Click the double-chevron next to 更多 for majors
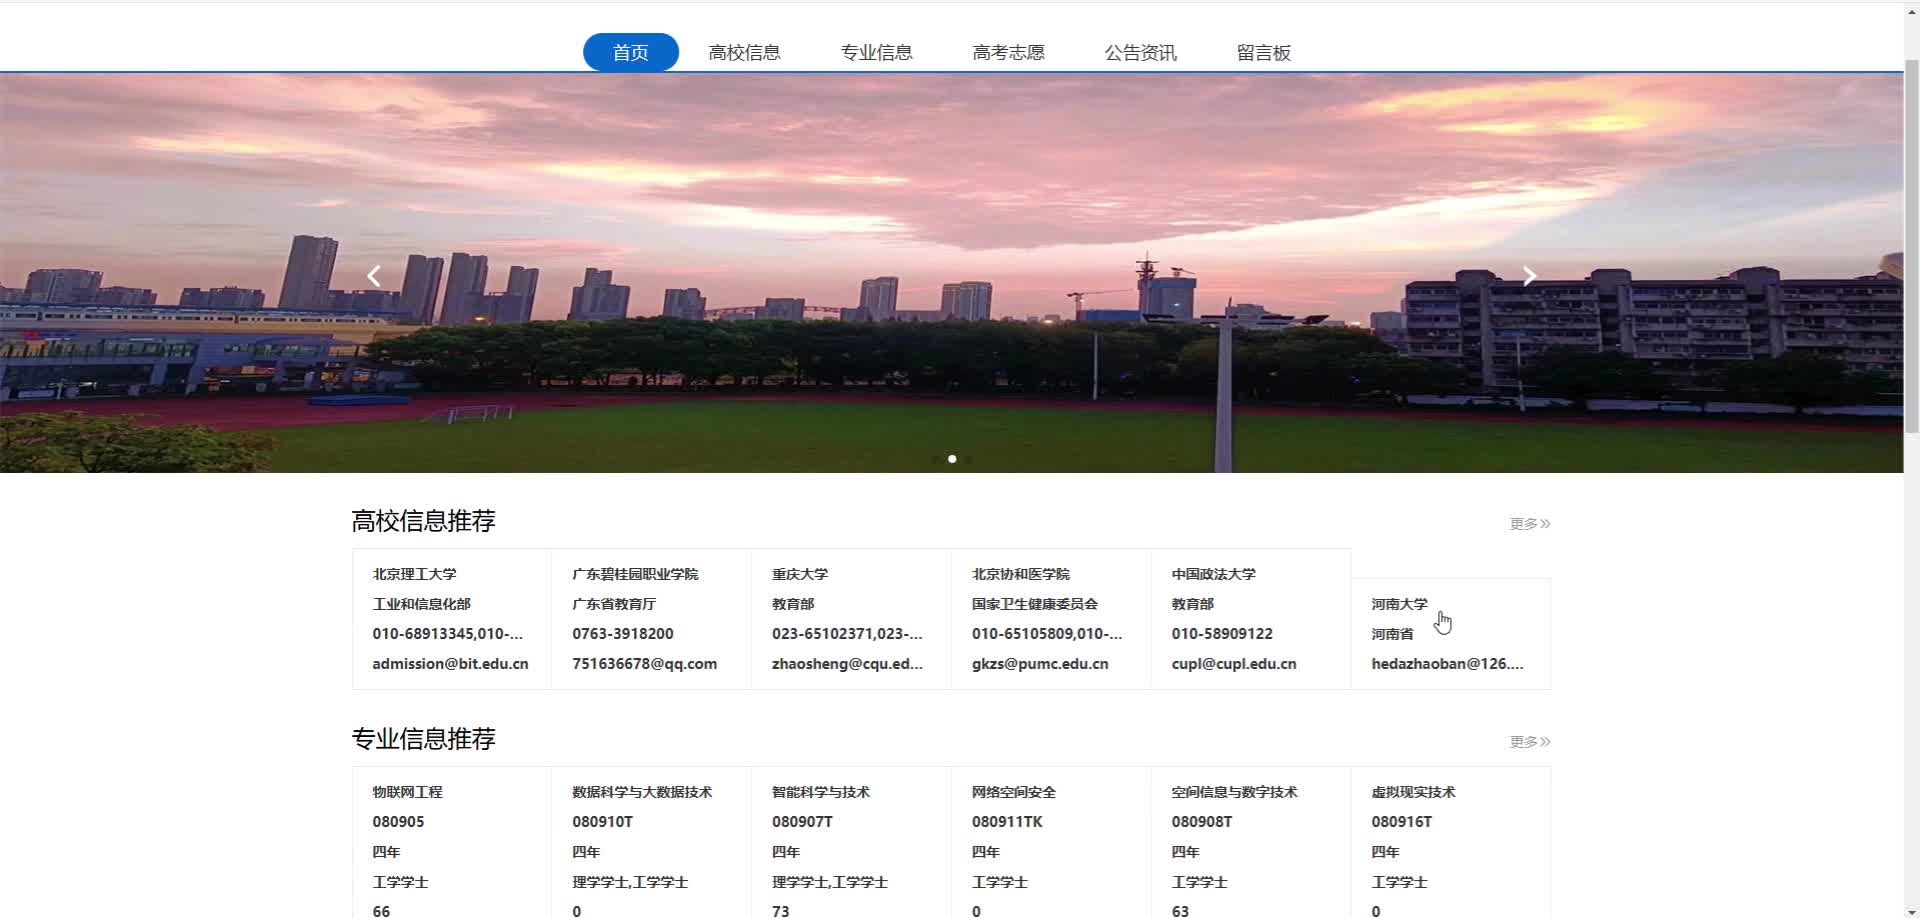The width and height of the screenshot is (1920, 918). (1544, 741)
